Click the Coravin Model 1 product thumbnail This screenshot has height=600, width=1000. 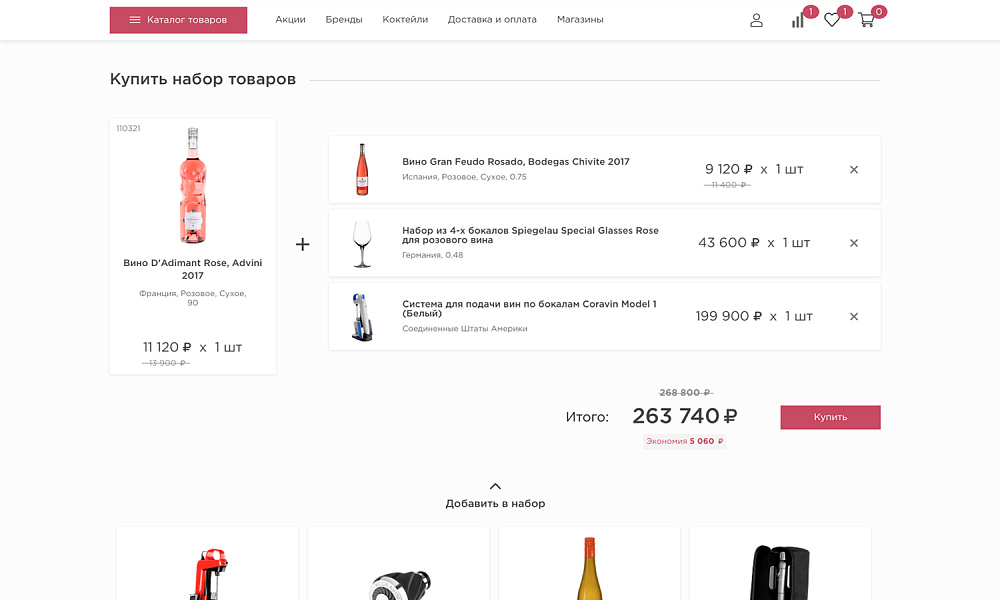click(361, 317)
